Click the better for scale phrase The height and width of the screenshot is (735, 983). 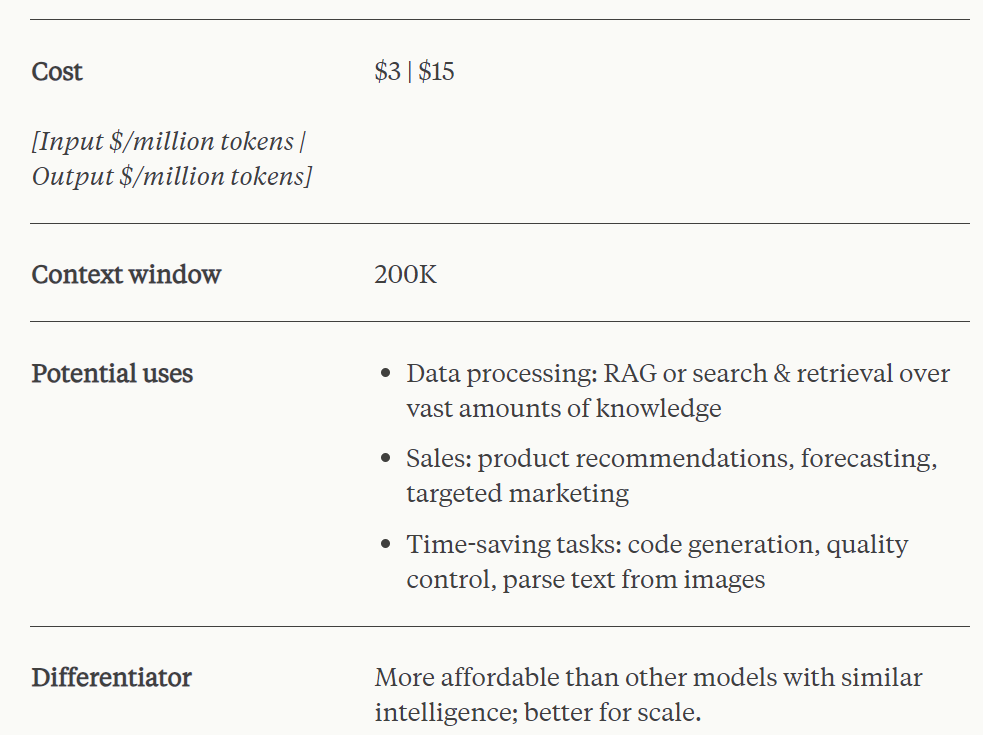point(641,713)
